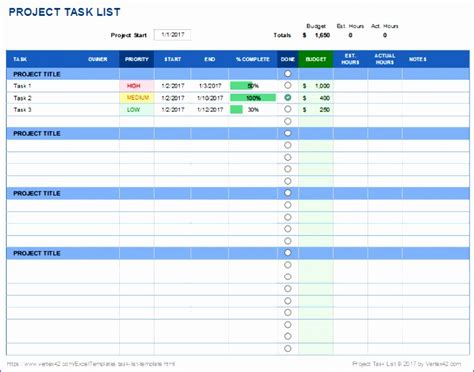Select the TASK column header
This screenshot has width=474, height=372.
tap(20, 59)
